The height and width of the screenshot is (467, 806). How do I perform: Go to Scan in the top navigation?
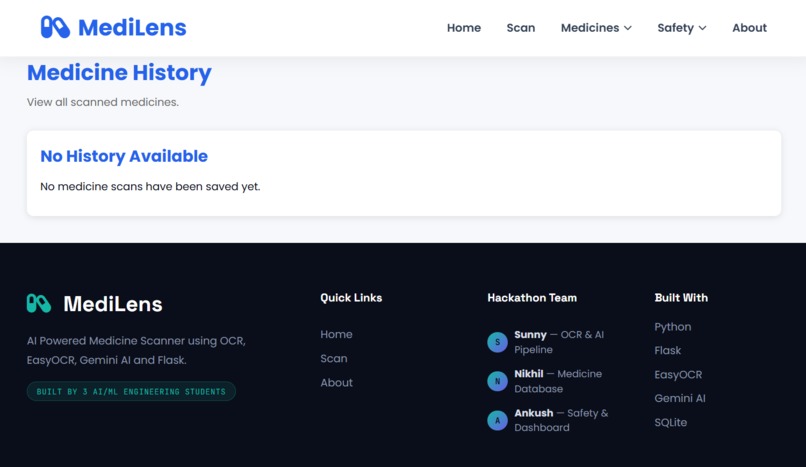coord(521,28)
